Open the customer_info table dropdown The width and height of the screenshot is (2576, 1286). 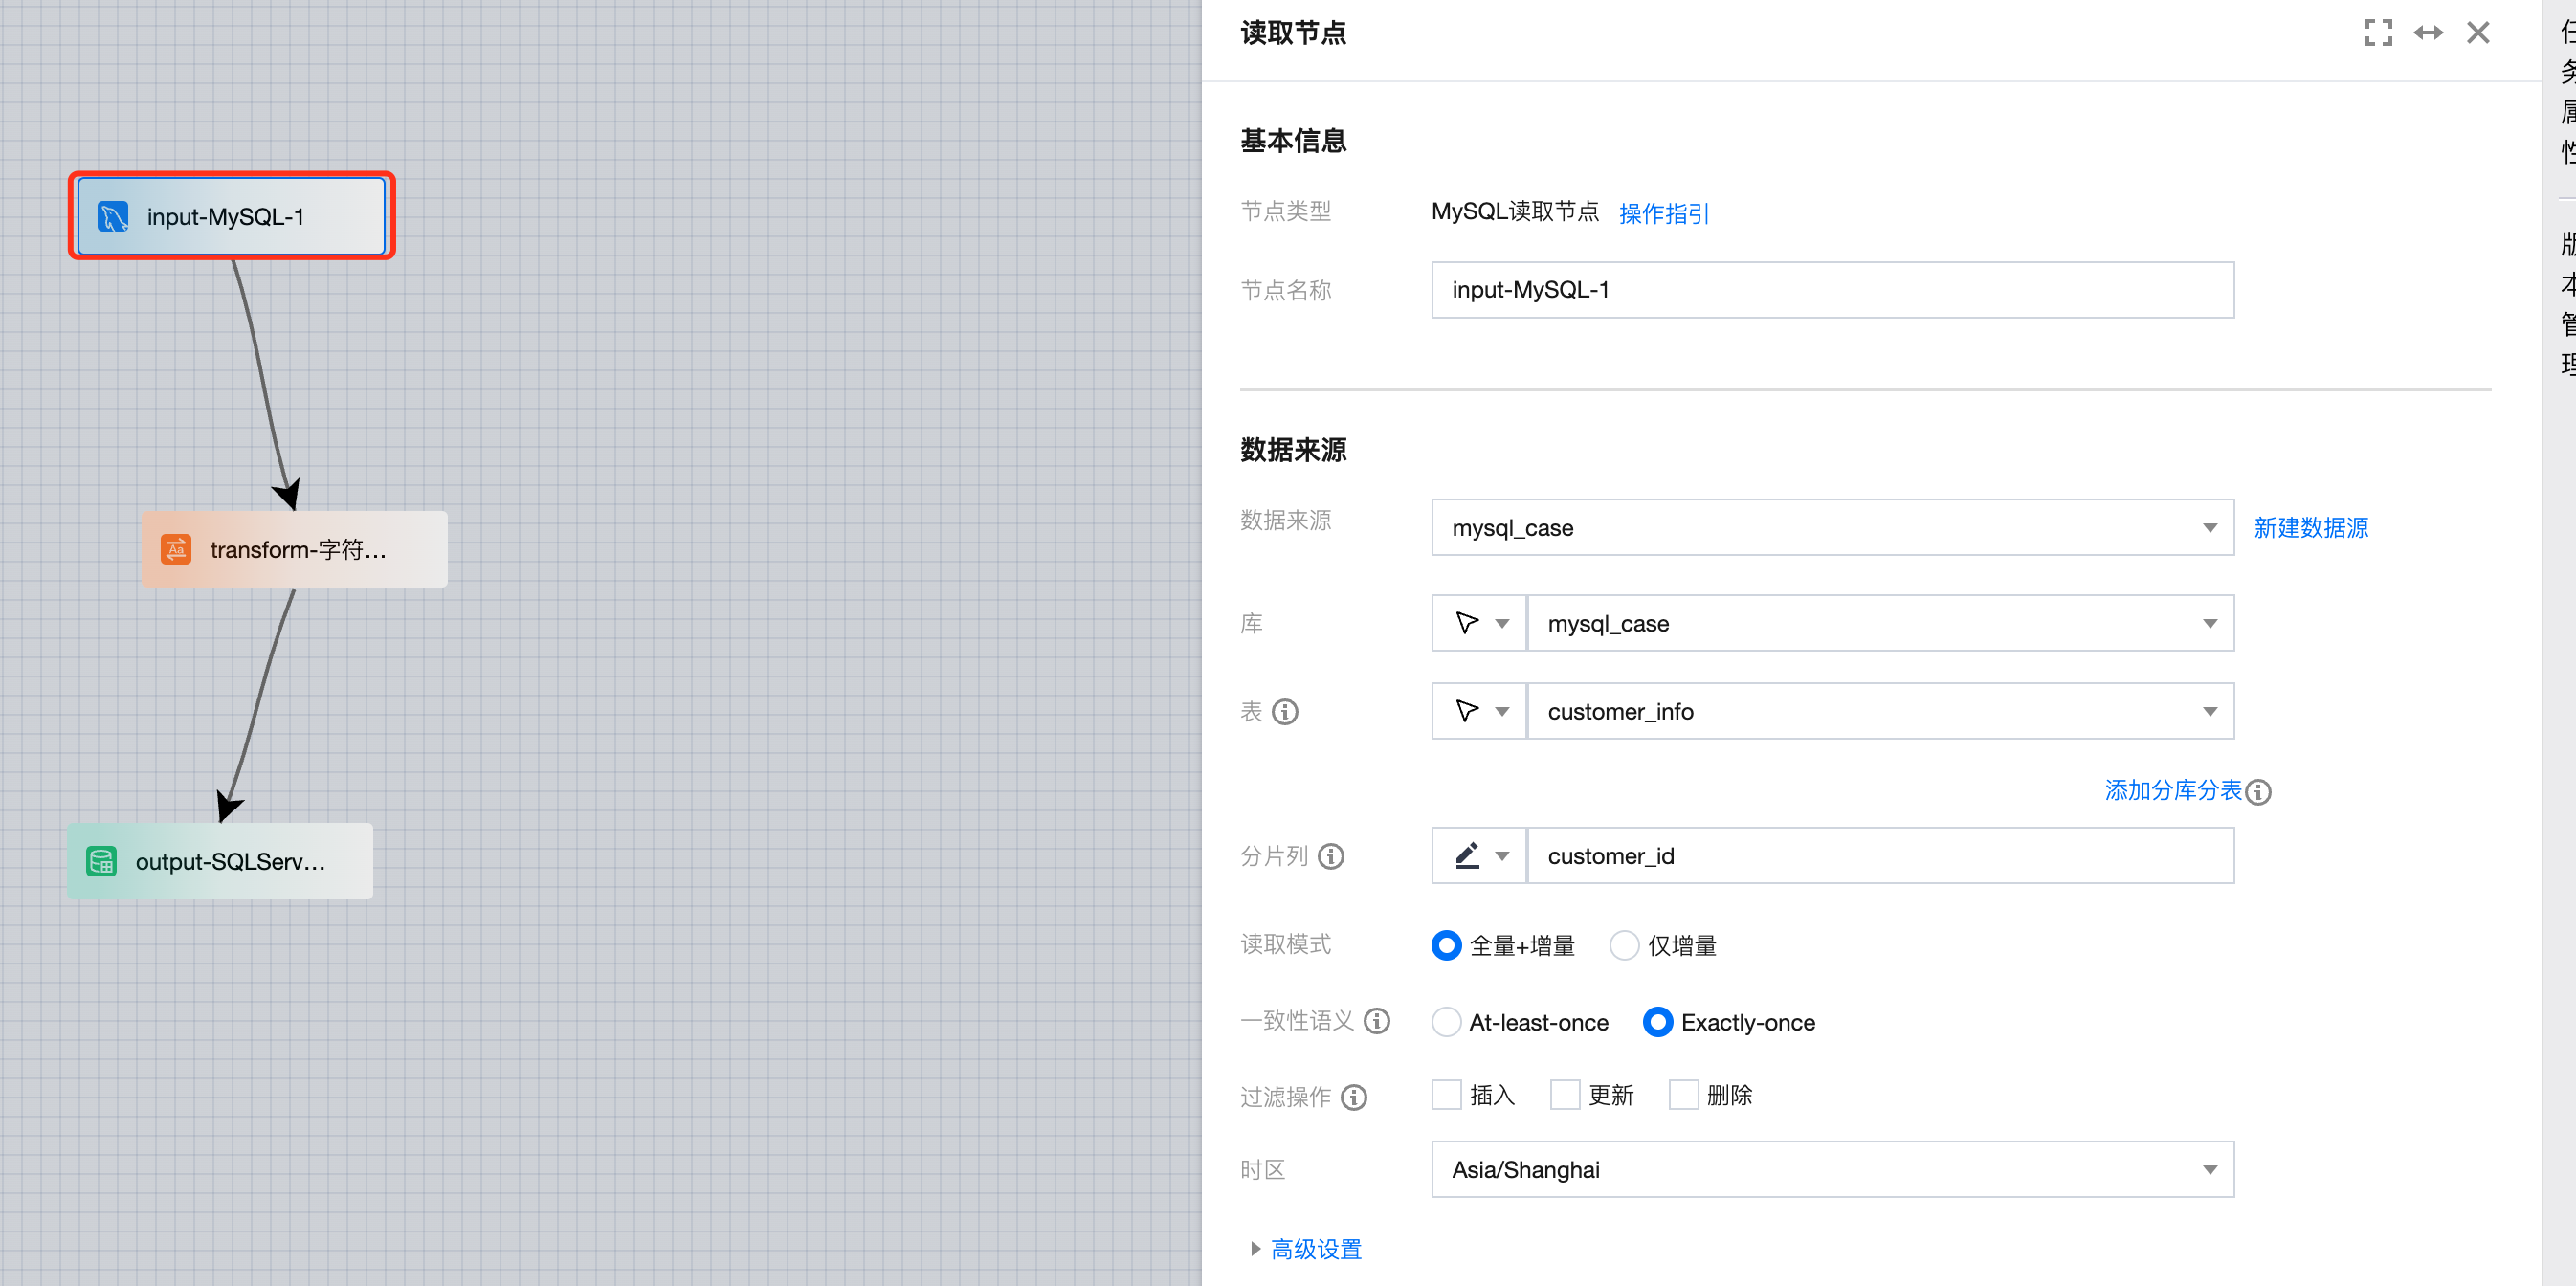1879,712
